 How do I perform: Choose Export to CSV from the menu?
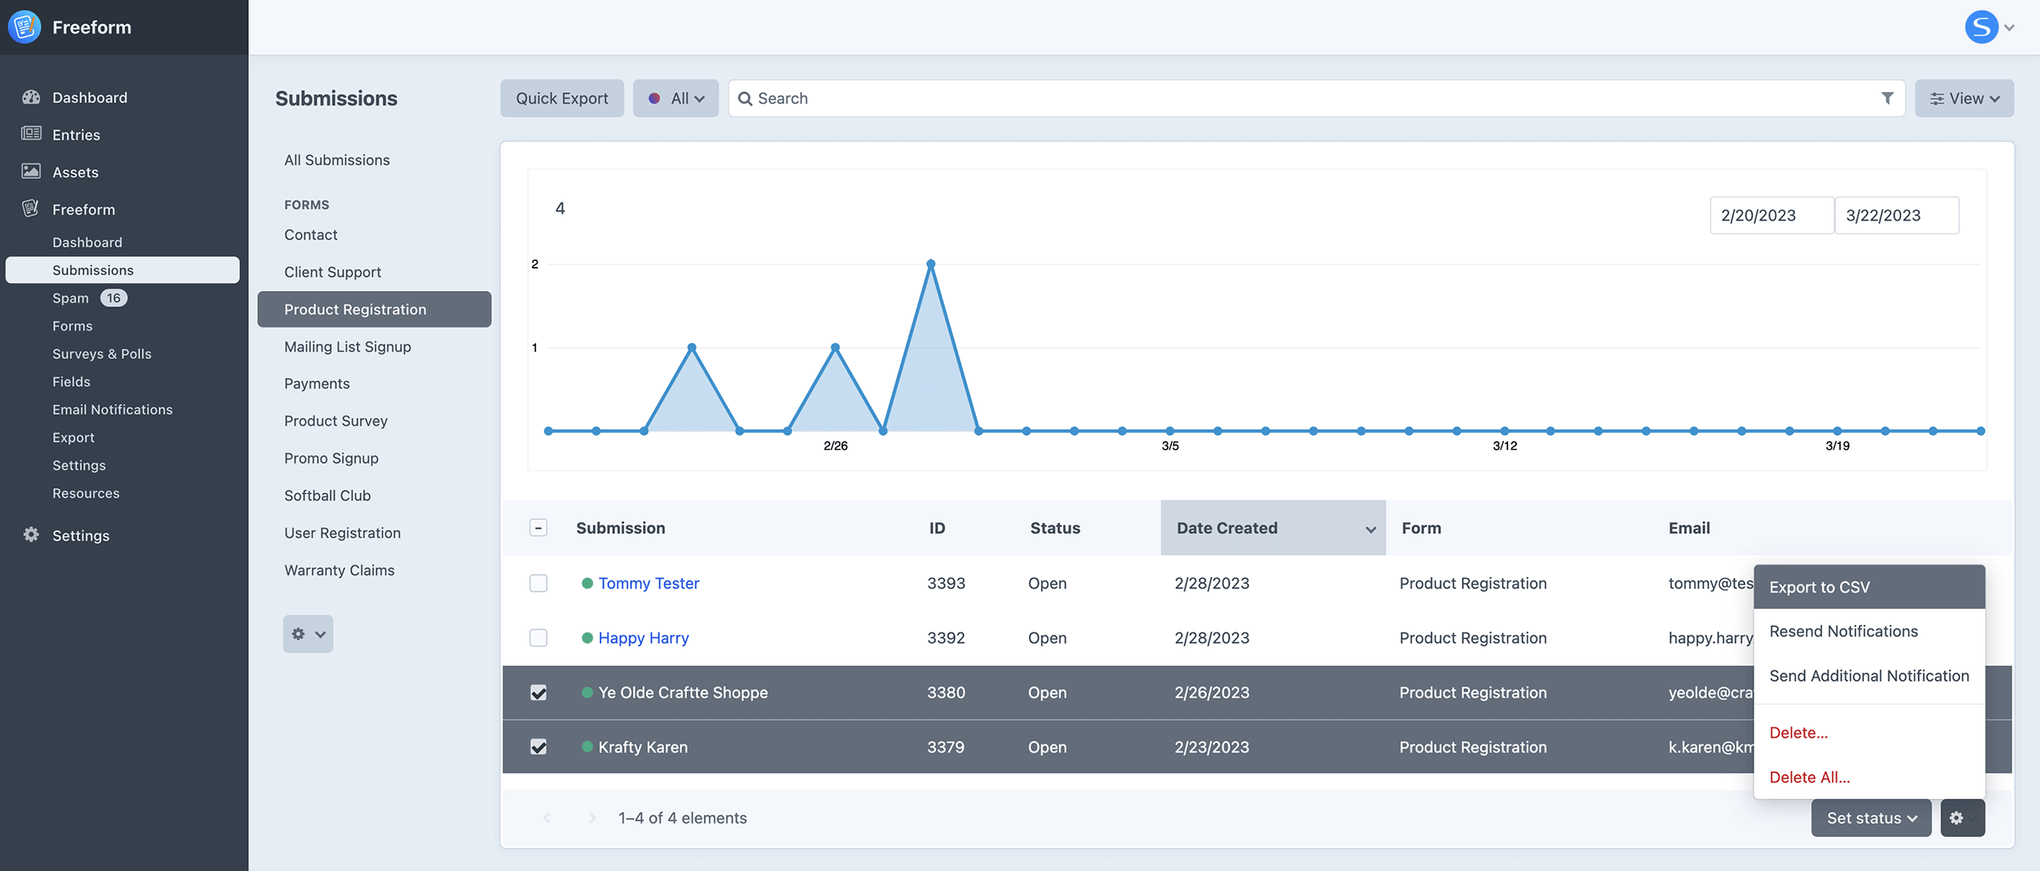click(1819, 587)
